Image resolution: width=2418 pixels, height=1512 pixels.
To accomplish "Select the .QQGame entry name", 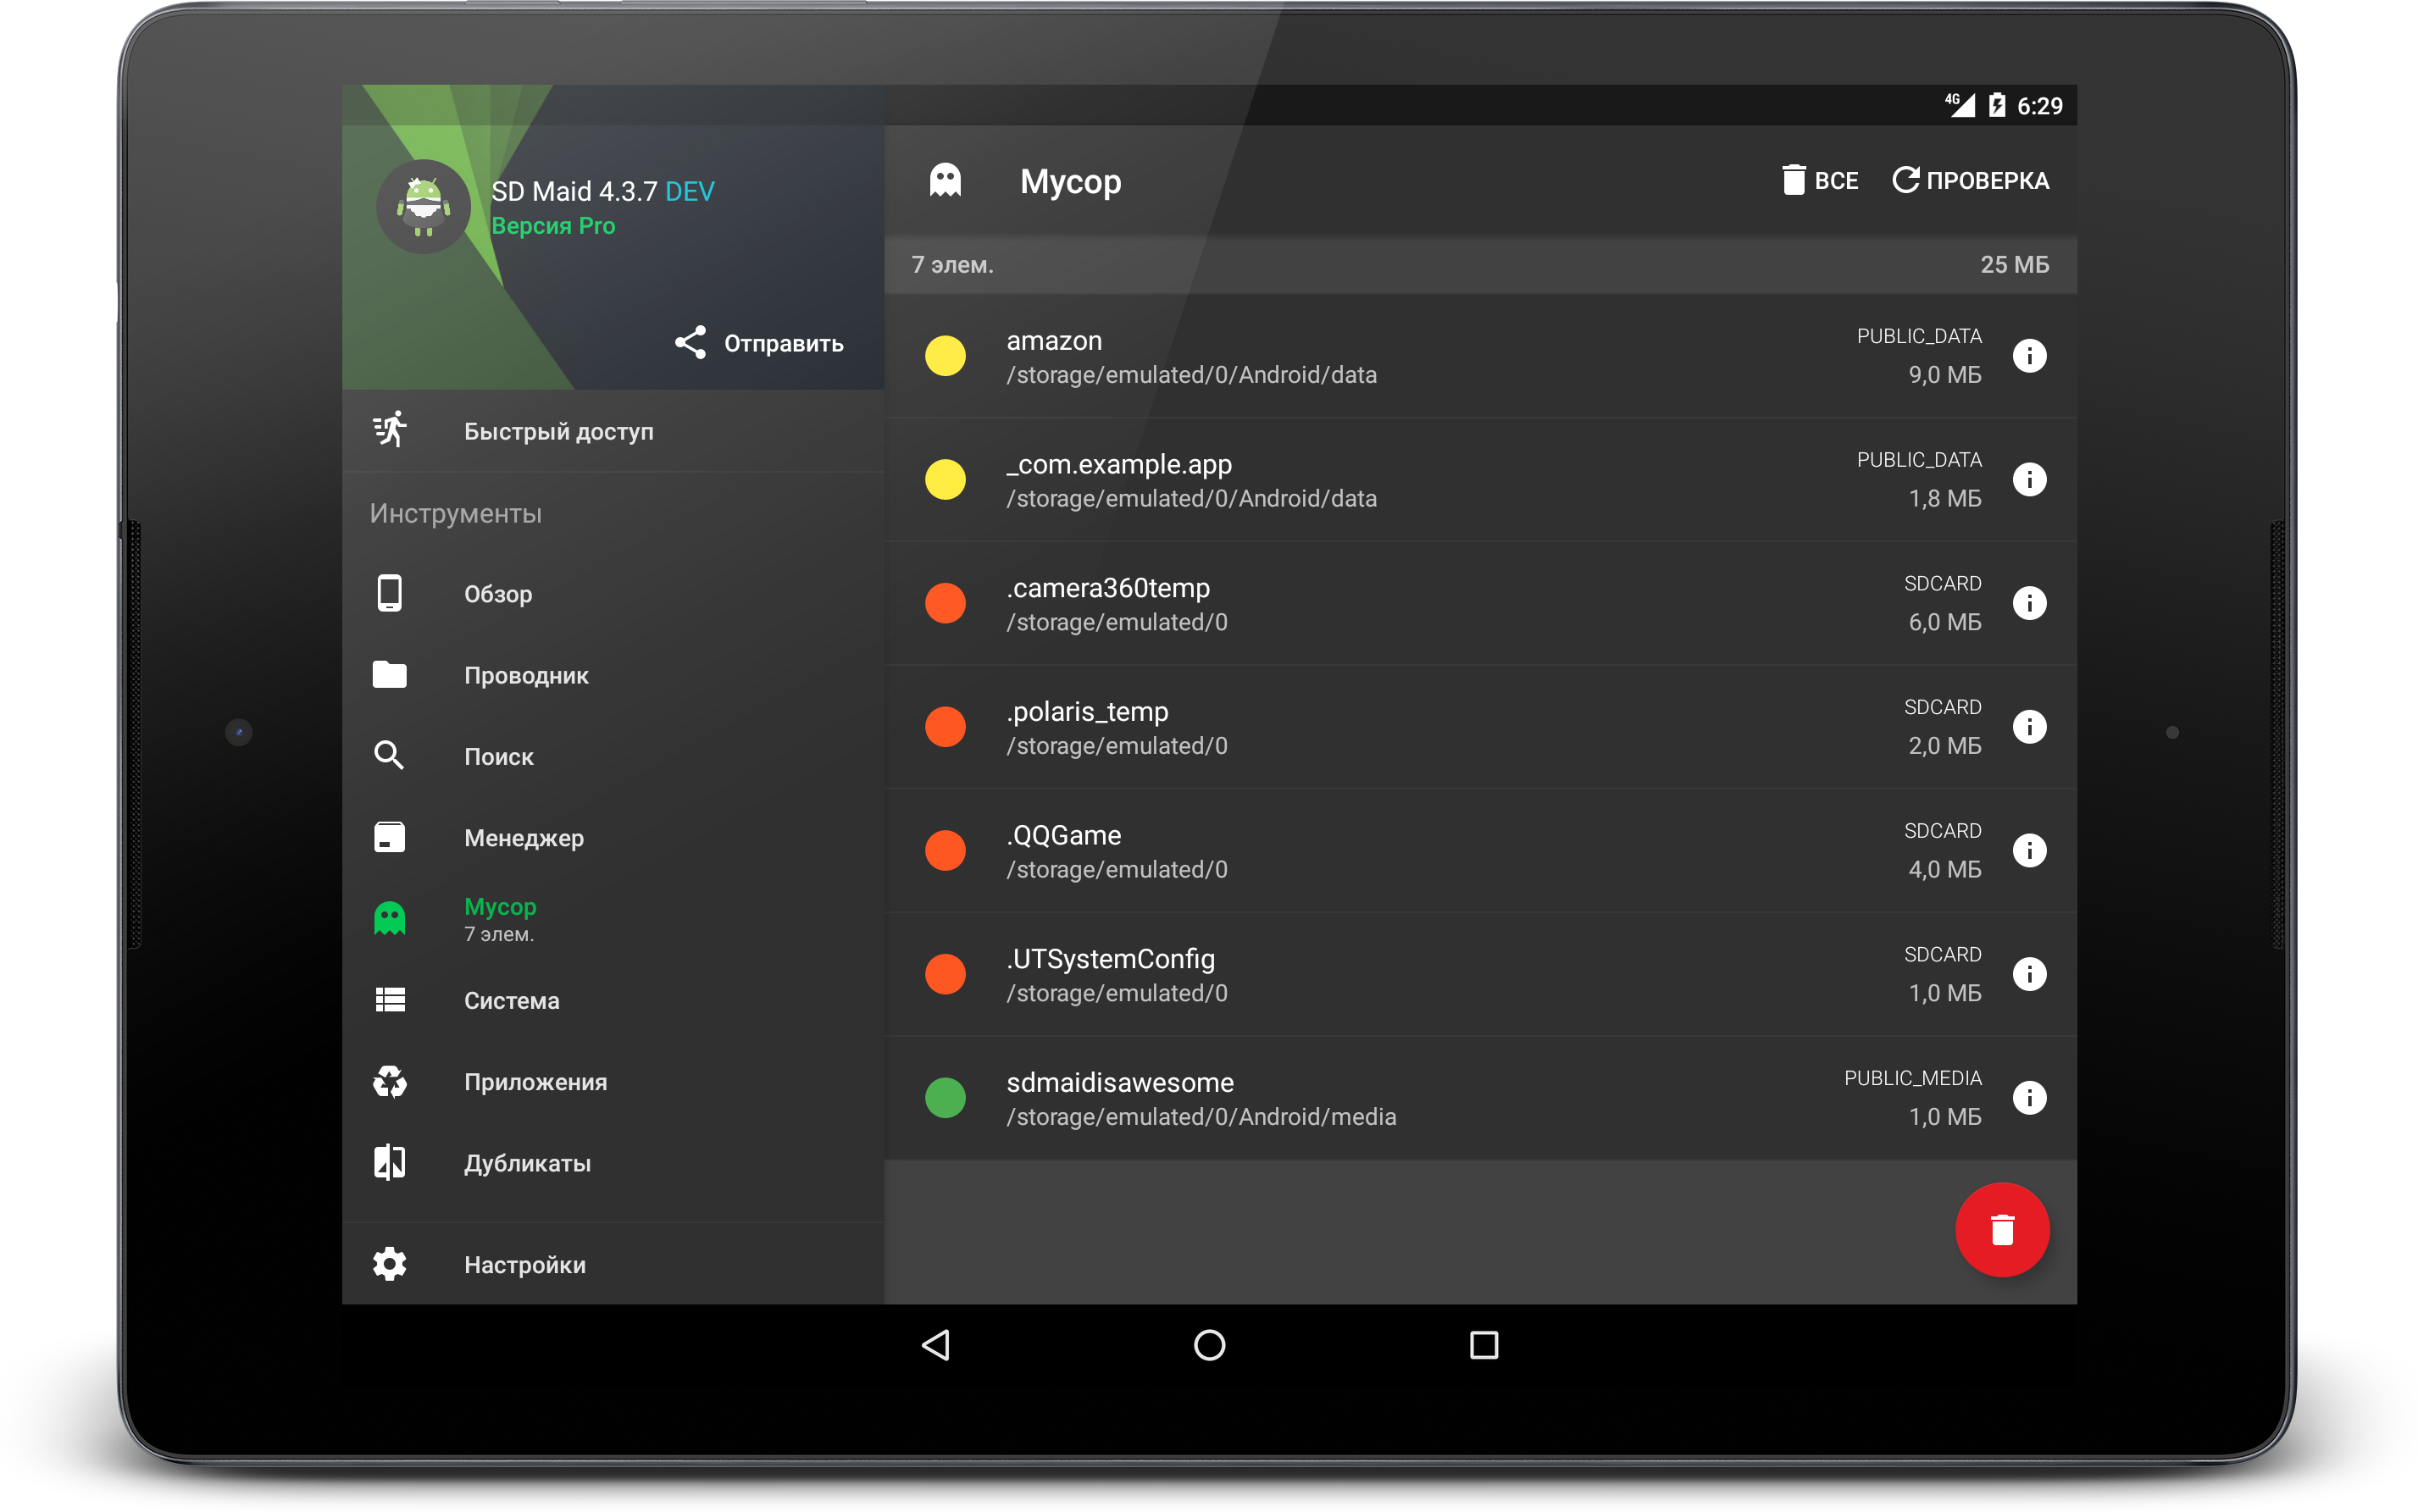I will pyautogui.click(x=1064, y=835).
